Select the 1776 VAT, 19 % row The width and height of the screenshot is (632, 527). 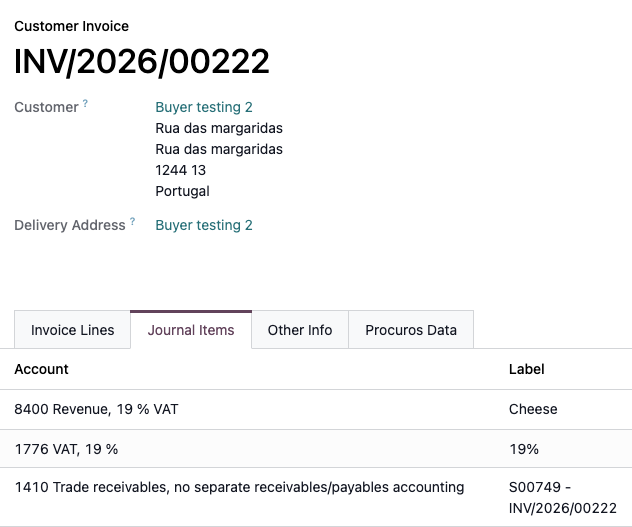coord(316,449)
